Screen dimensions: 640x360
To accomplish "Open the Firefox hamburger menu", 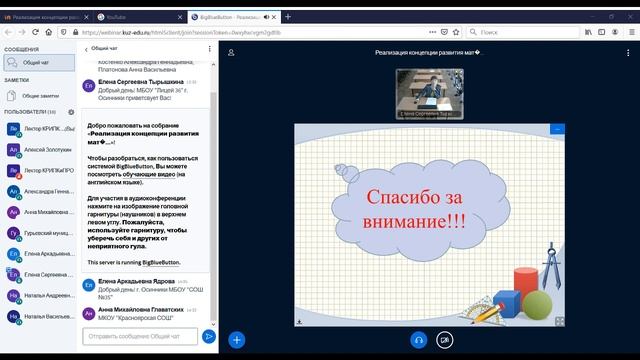I will click(x=631, y=32).
